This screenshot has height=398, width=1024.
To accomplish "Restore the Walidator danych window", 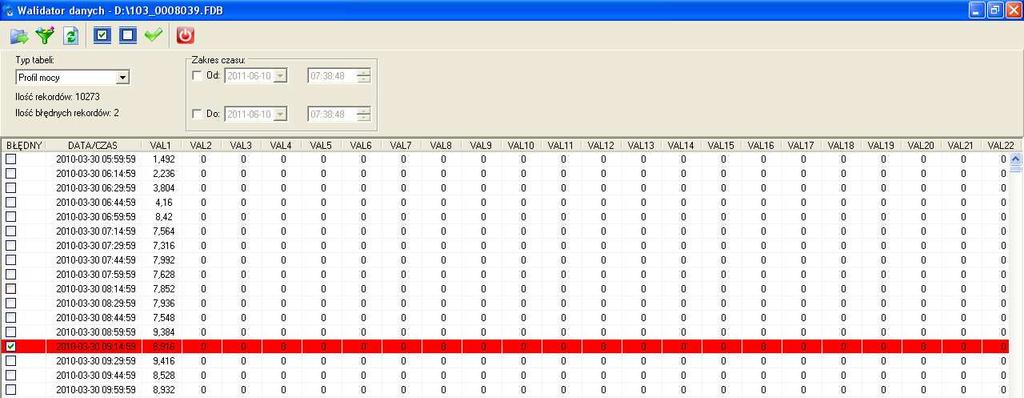I will pyautogui.click(x=995, y=10).
